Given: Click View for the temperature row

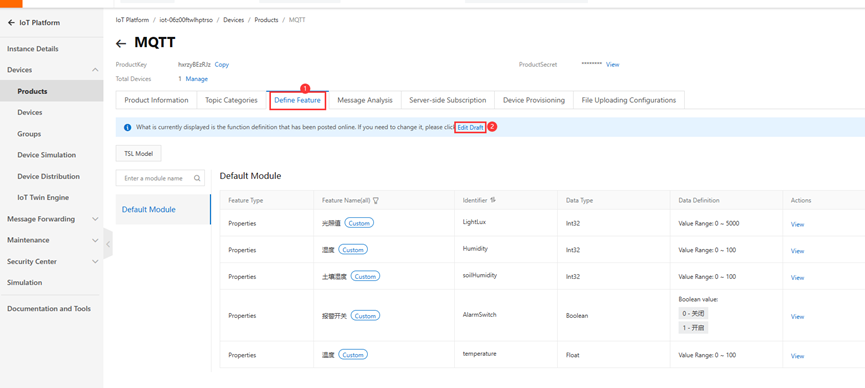Looking at the screenshot, I should click(x=797, y=356).
